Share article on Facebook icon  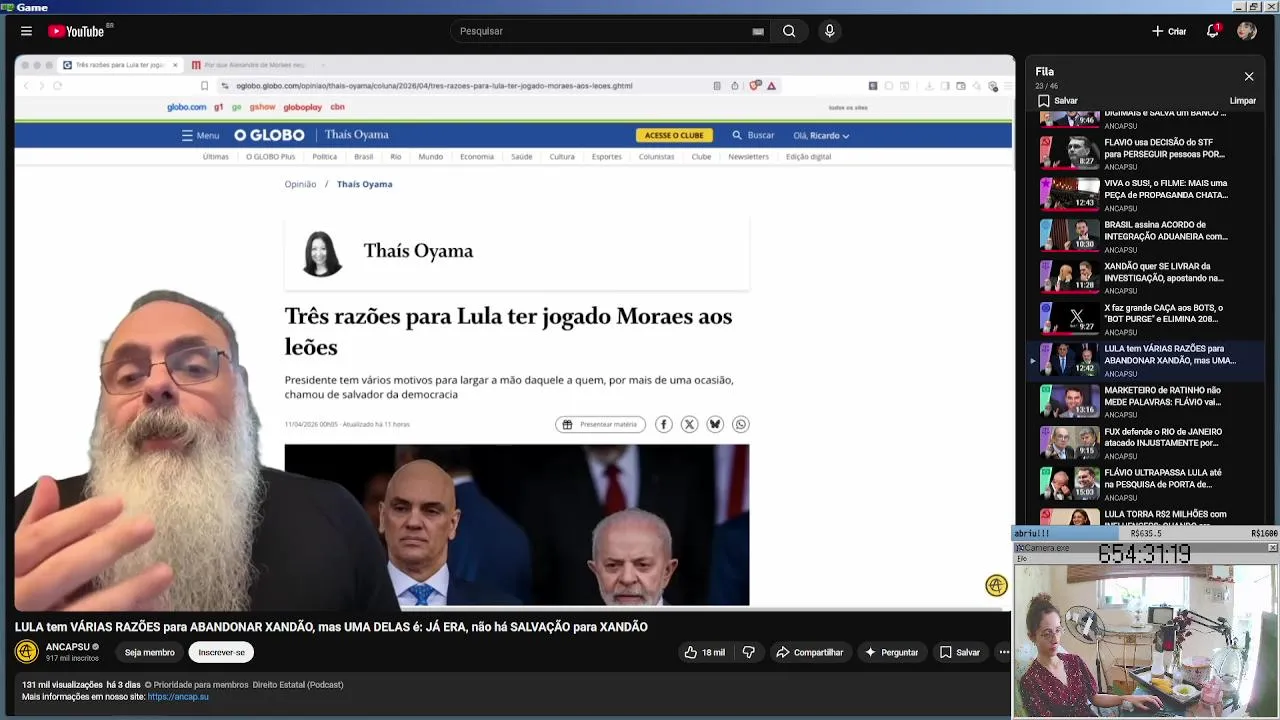(x=663, y=424)
